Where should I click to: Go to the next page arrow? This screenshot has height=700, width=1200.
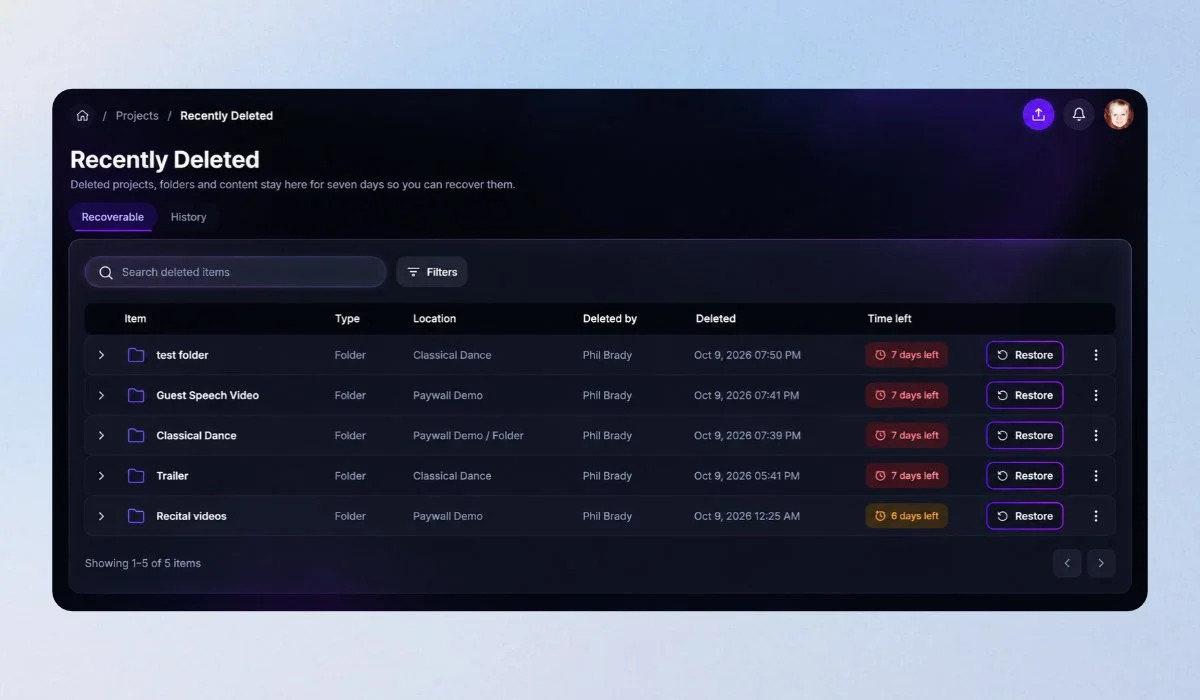(1101, 563)
